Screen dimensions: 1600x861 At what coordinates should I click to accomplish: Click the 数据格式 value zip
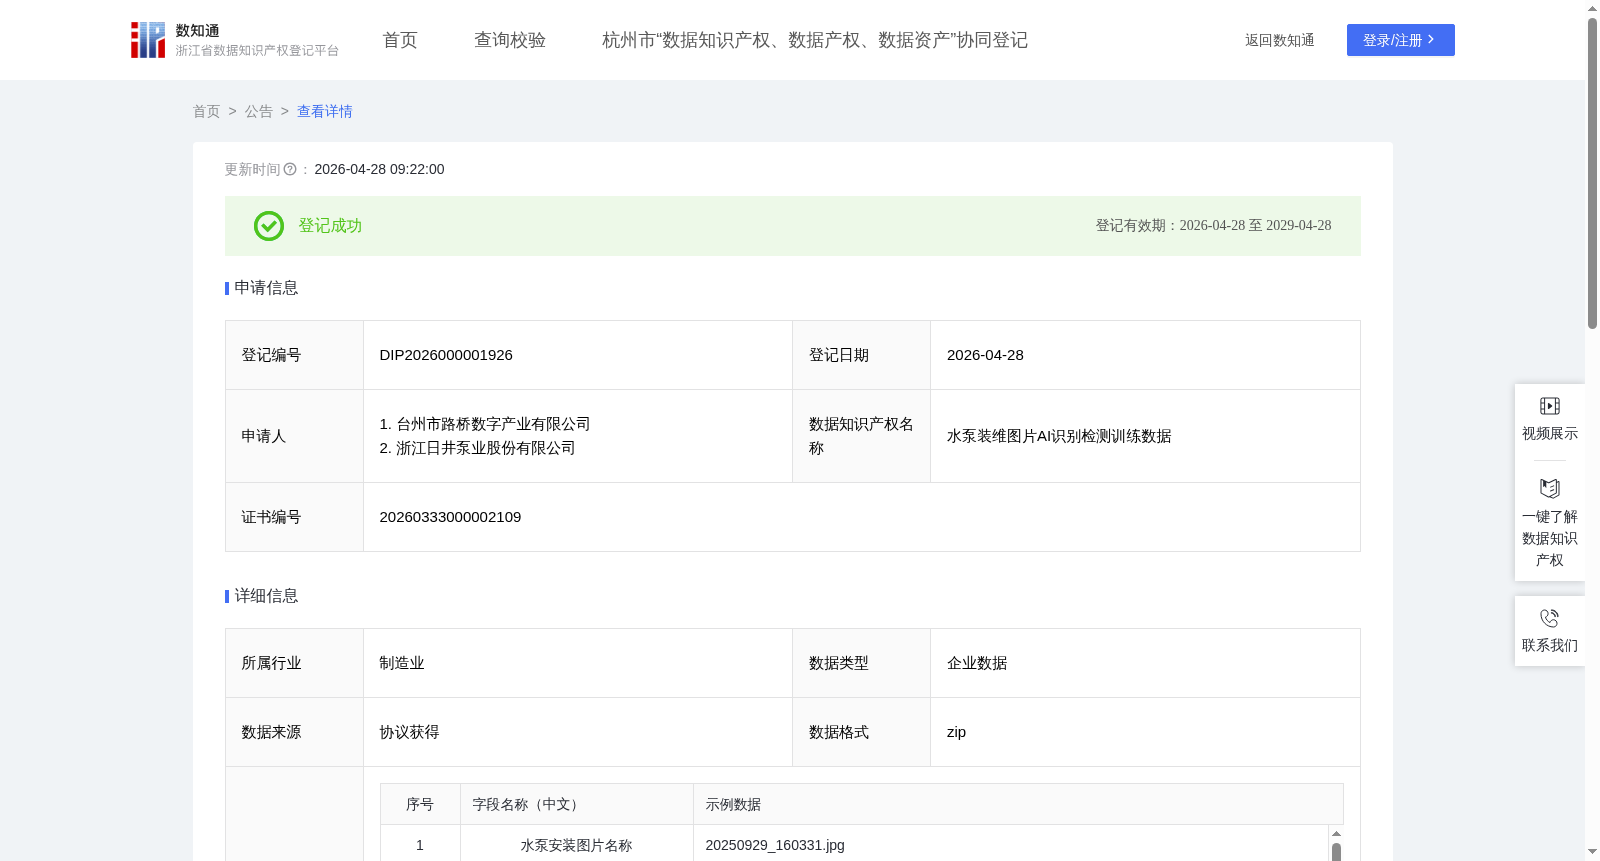[956, 732]
